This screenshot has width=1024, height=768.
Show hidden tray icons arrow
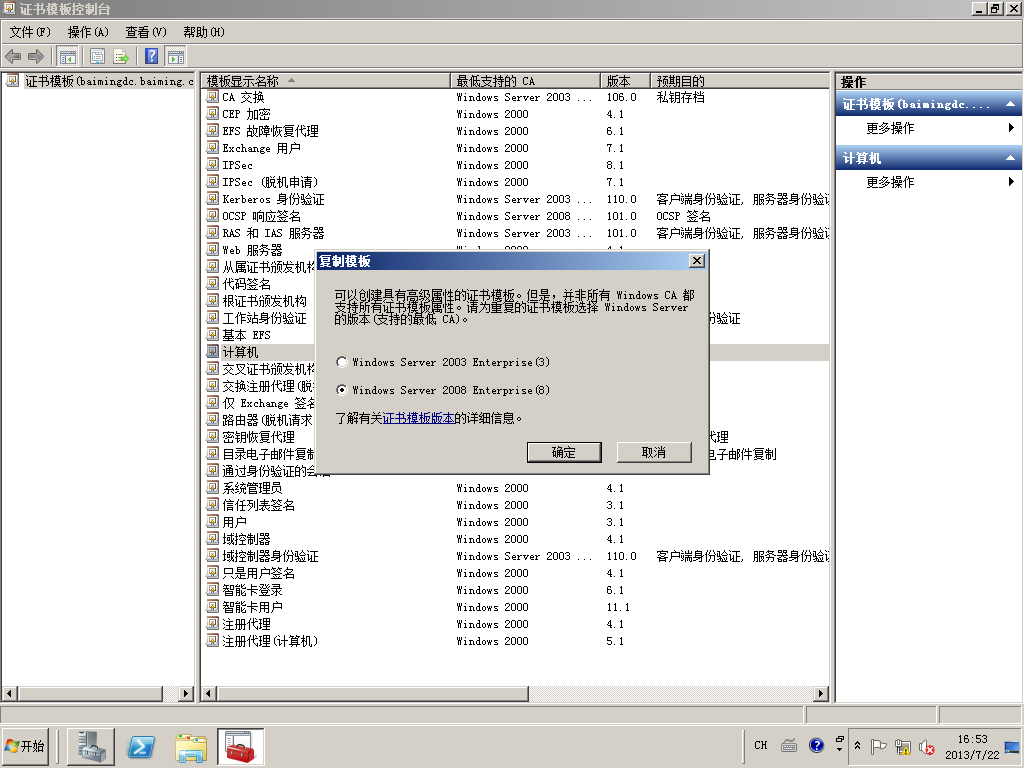(857, 745)
